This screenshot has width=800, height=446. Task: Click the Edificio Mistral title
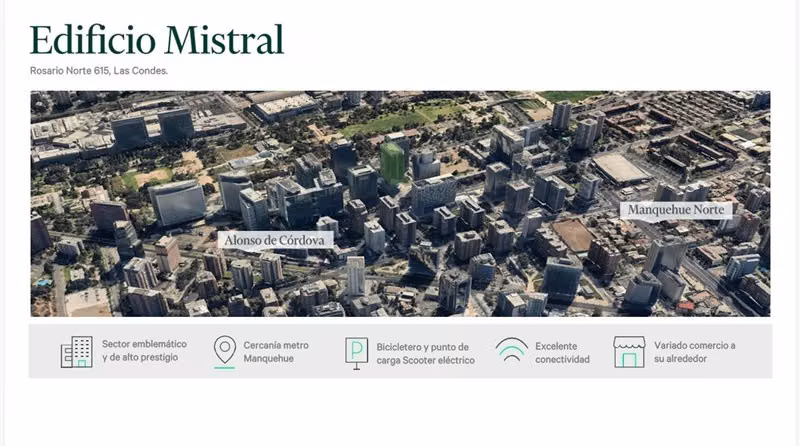[157, 40]
